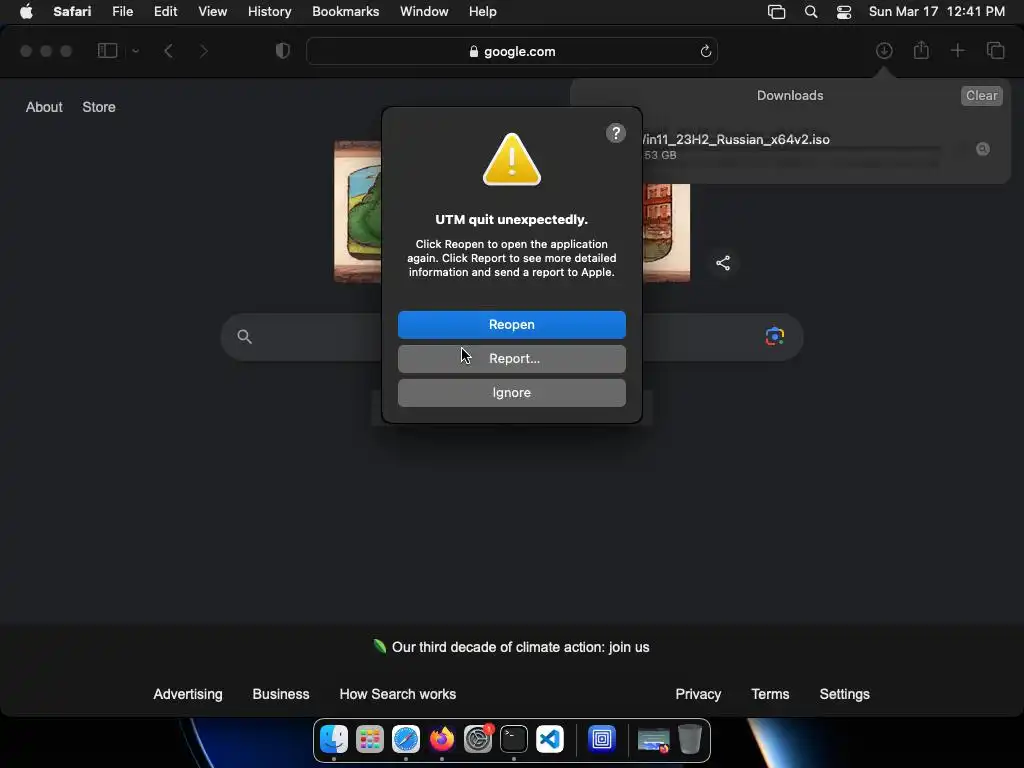This screenshot has width=1024, height=768.
Task: Open Firefox from the Dock
Action: click(441, 739)
